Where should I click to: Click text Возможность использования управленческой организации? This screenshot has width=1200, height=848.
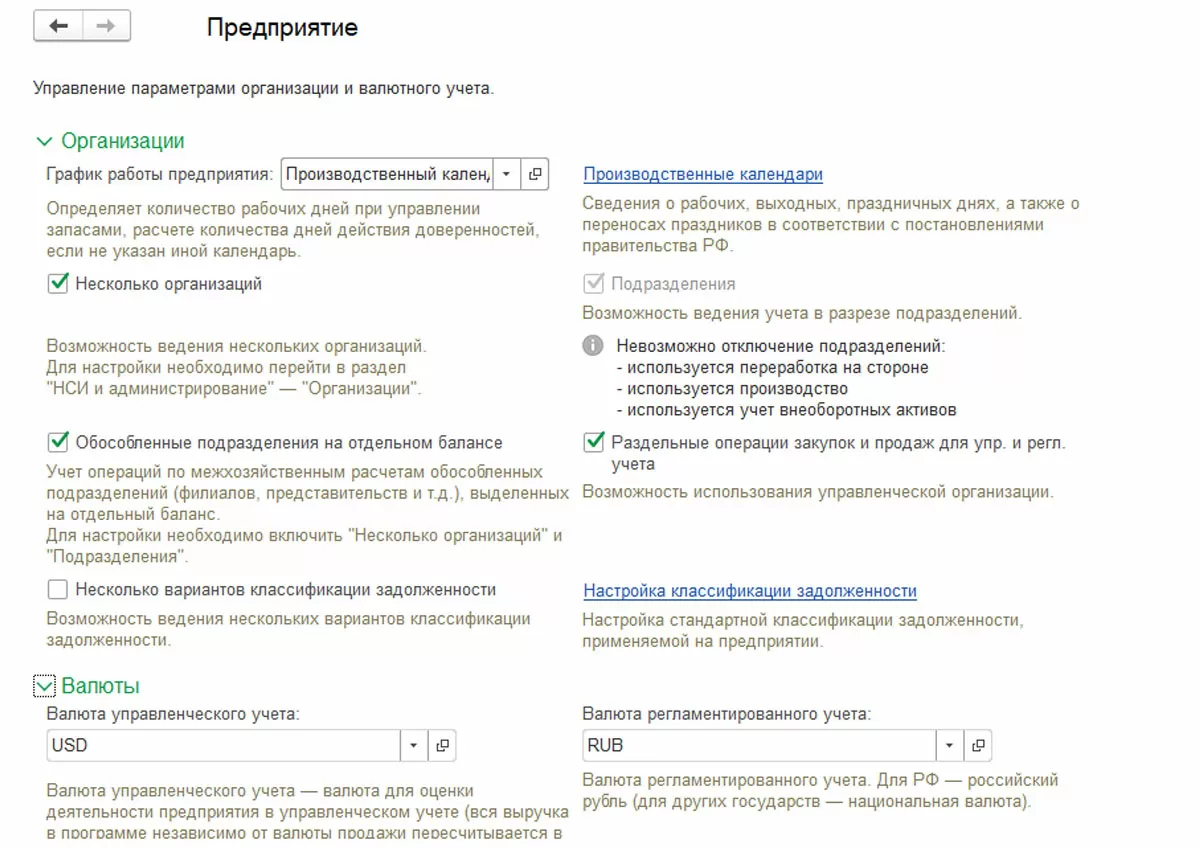818,492
